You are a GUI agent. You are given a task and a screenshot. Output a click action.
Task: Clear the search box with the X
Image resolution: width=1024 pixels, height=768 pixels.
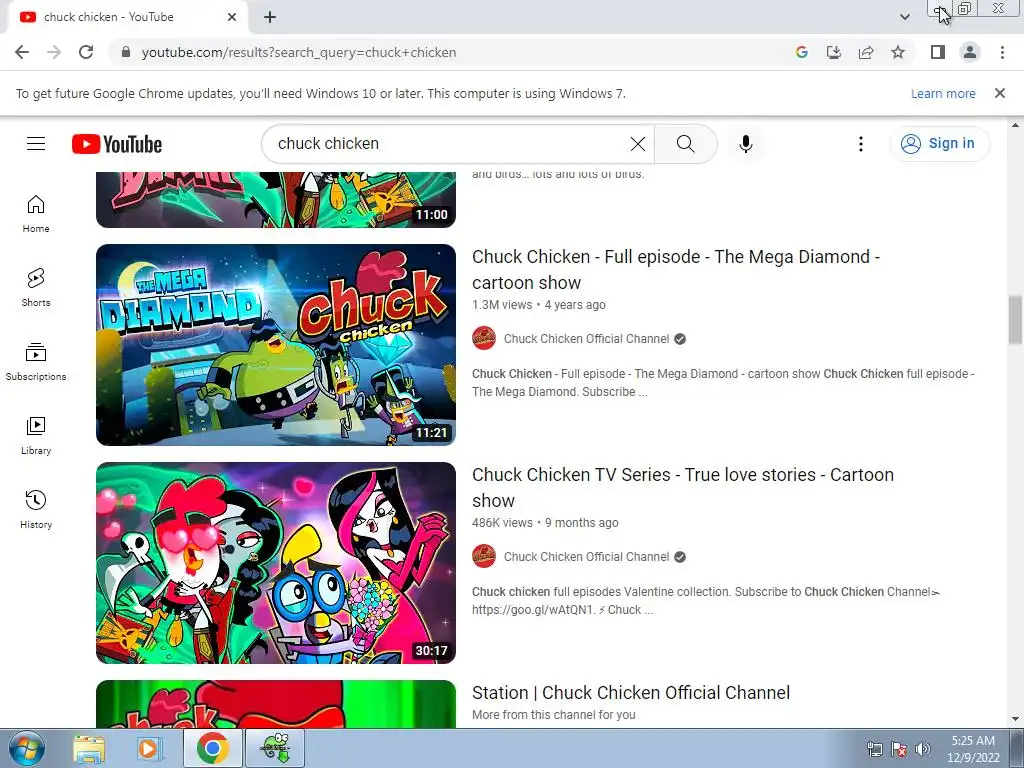tap(637, 144)
